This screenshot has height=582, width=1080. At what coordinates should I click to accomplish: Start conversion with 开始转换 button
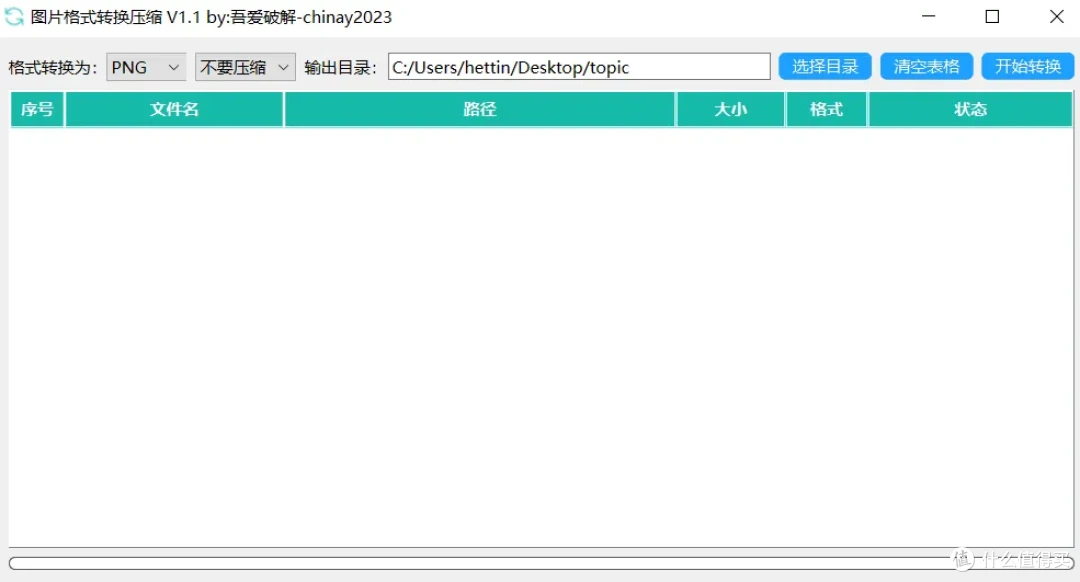pyautogui.click(x=1028, y=67)
